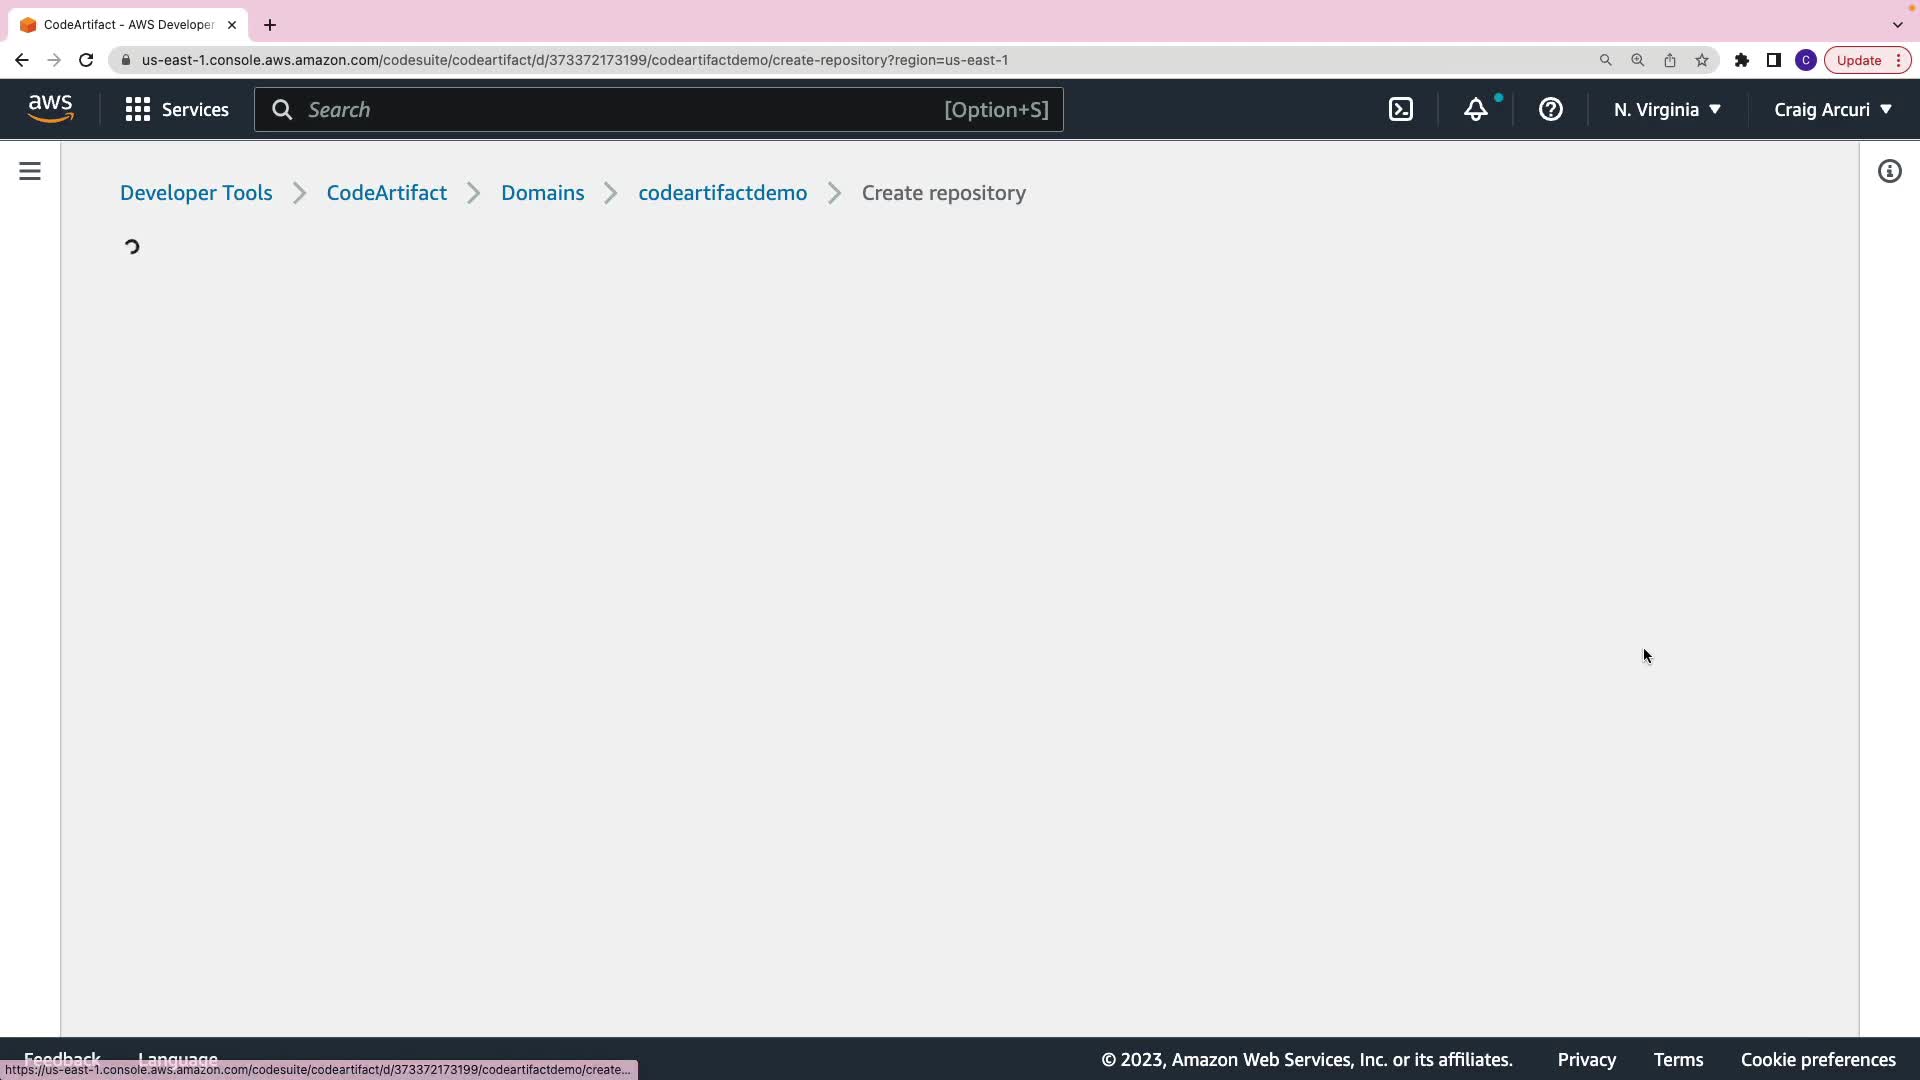The height and width of the screenshot is (1080, 1920).
Task: Expand the browser tab list chevron
Action: (x=1897, y=25)
